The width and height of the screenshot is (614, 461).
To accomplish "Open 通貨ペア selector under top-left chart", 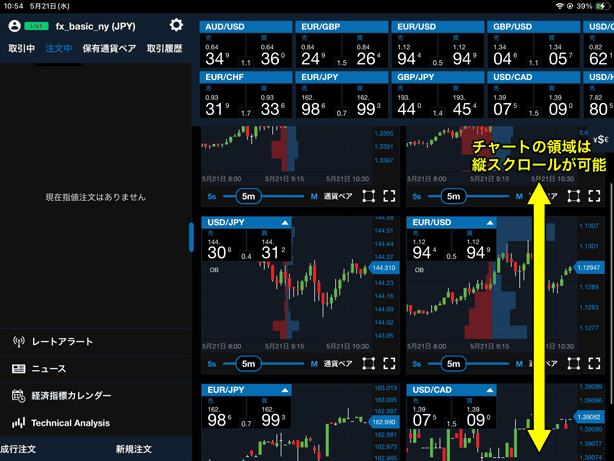I will (338, 196).
